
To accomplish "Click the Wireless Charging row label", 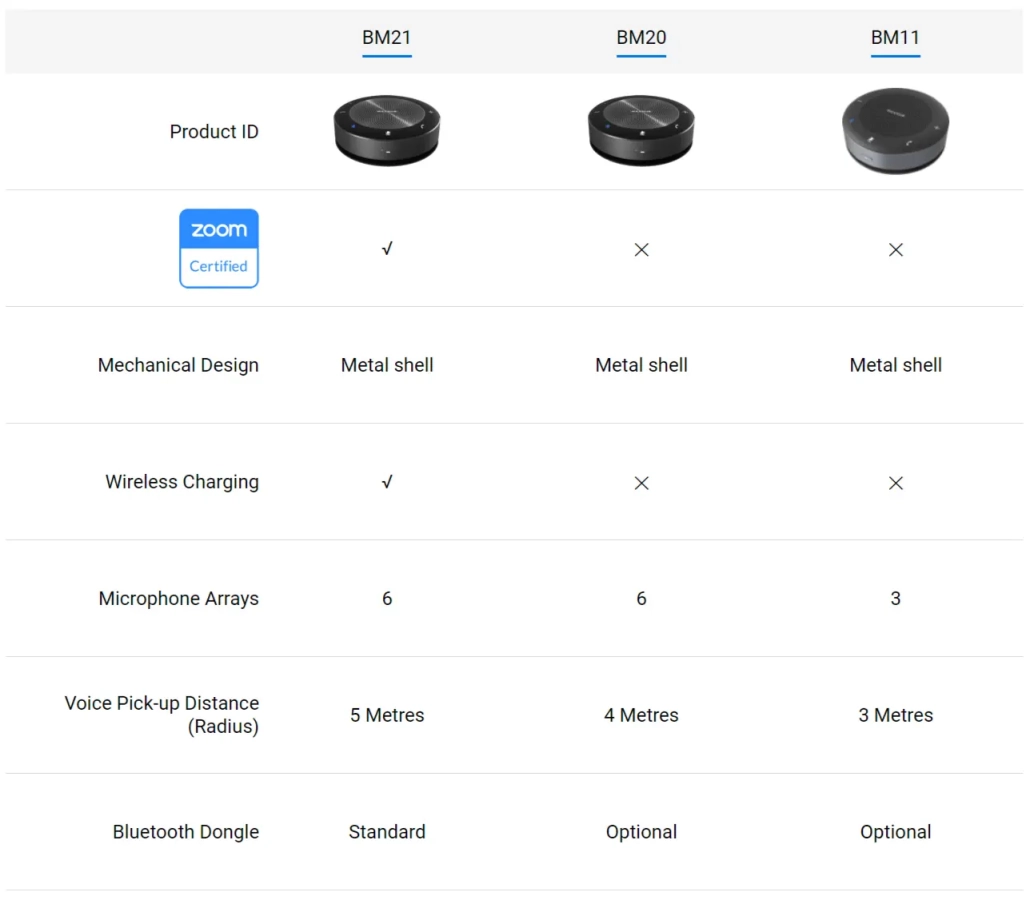I will click(x=182, y=482).
